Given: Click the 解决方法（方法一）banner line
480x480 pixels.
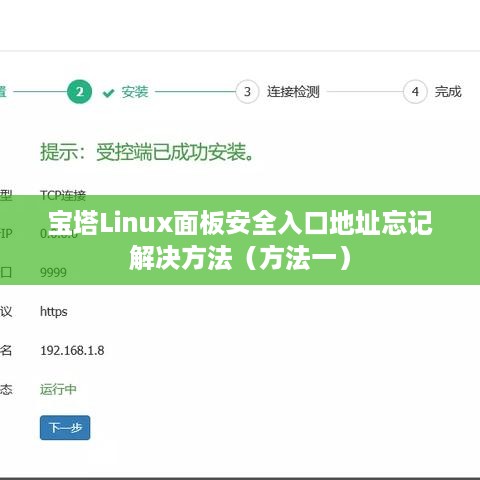Looking at the screenshot, I should [240, 258].
